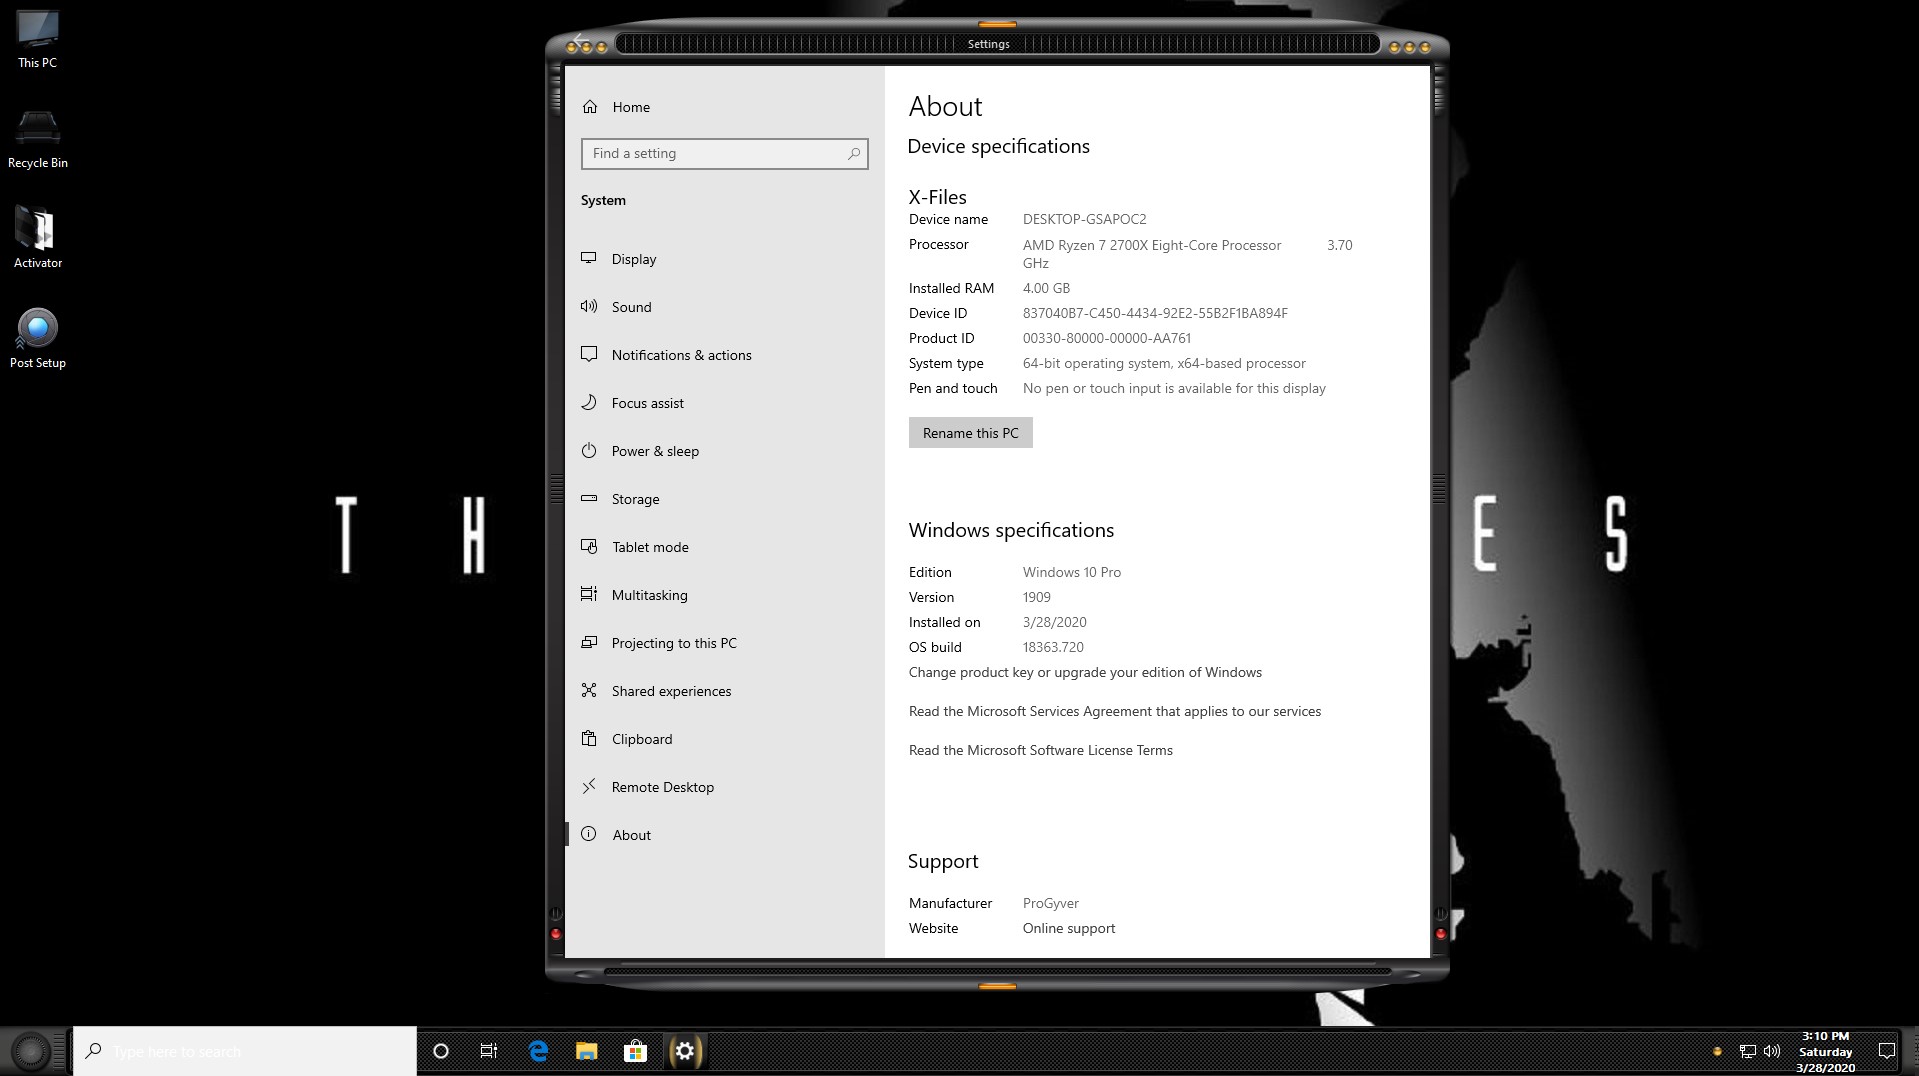Screen dimensions: 1919x1076
Task: Select Projecting to this PC
Action: coord(724,643)
